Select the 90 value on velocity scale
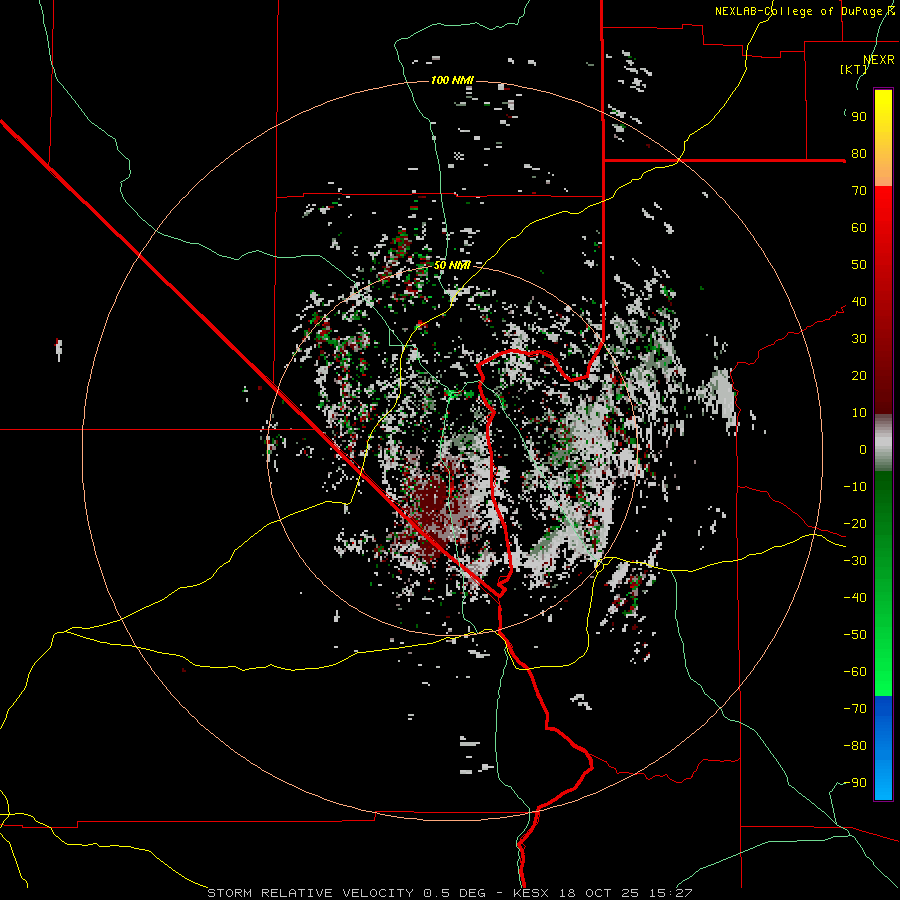 pos(859,117)
